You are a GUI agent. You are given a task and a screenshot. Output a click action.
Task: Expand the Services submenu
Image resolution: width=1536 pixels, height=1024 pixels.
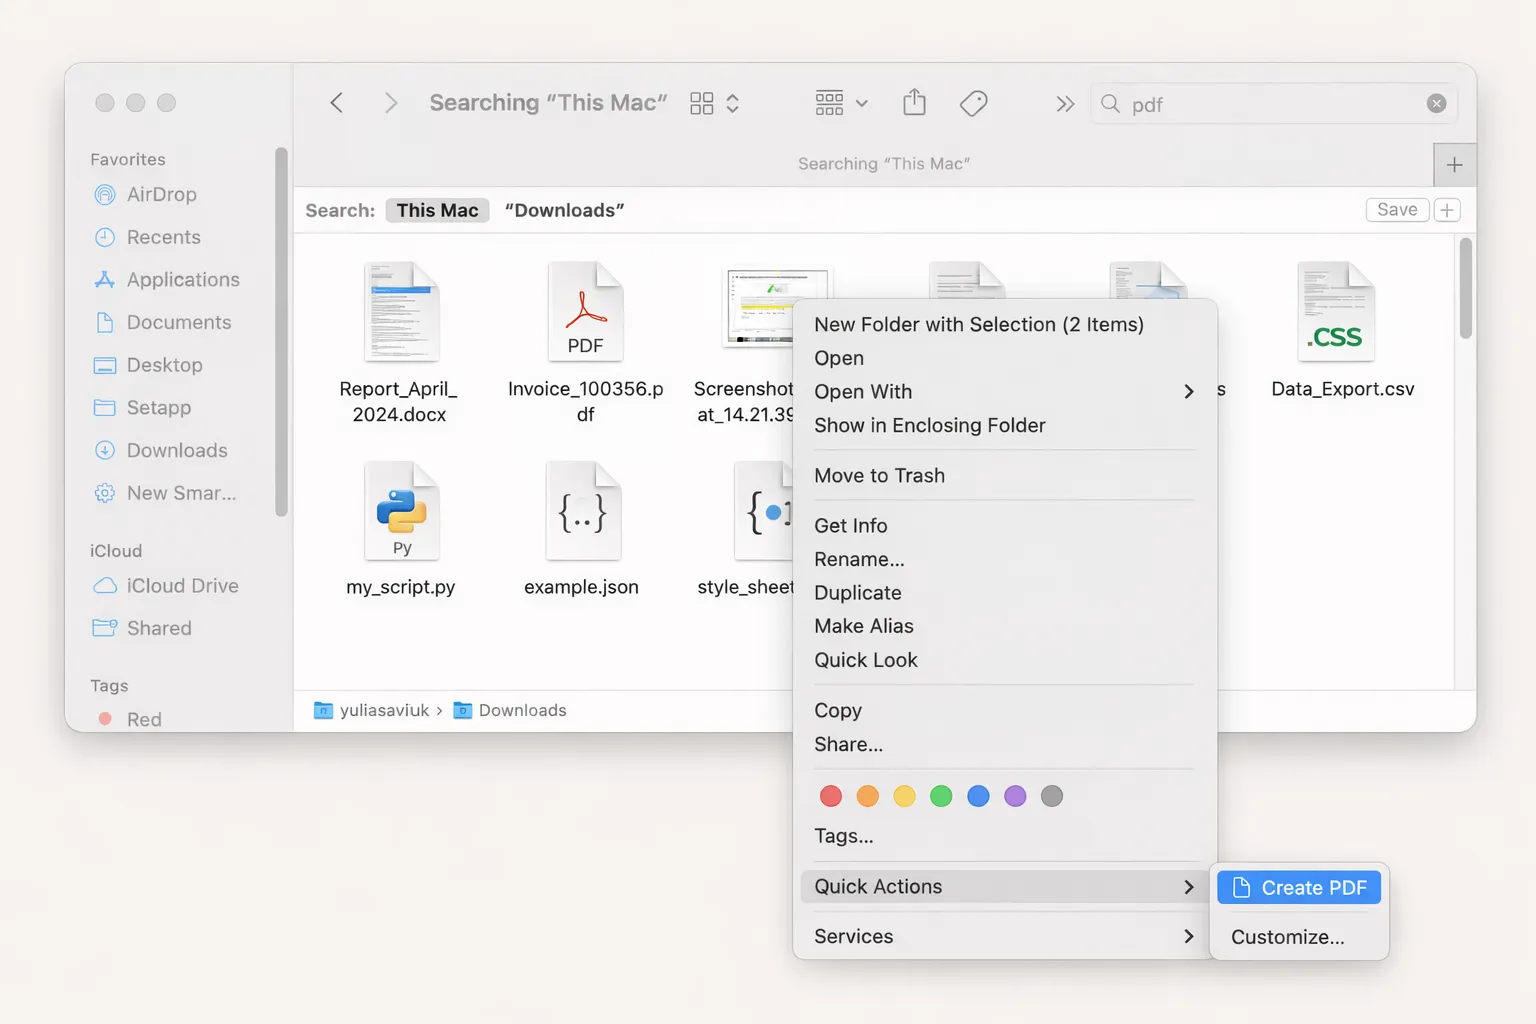click(x=853, y=936)
